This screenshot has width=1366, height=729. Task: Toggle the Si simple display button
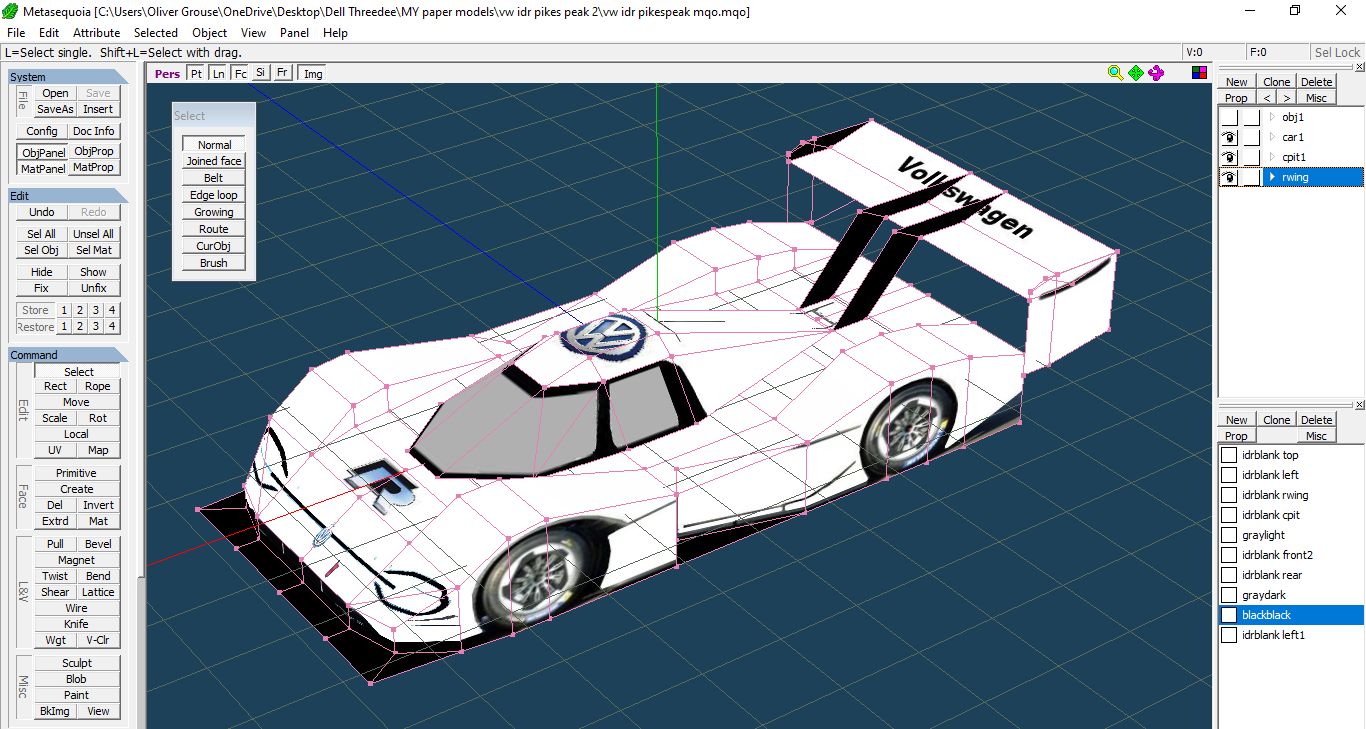(261, 73)
